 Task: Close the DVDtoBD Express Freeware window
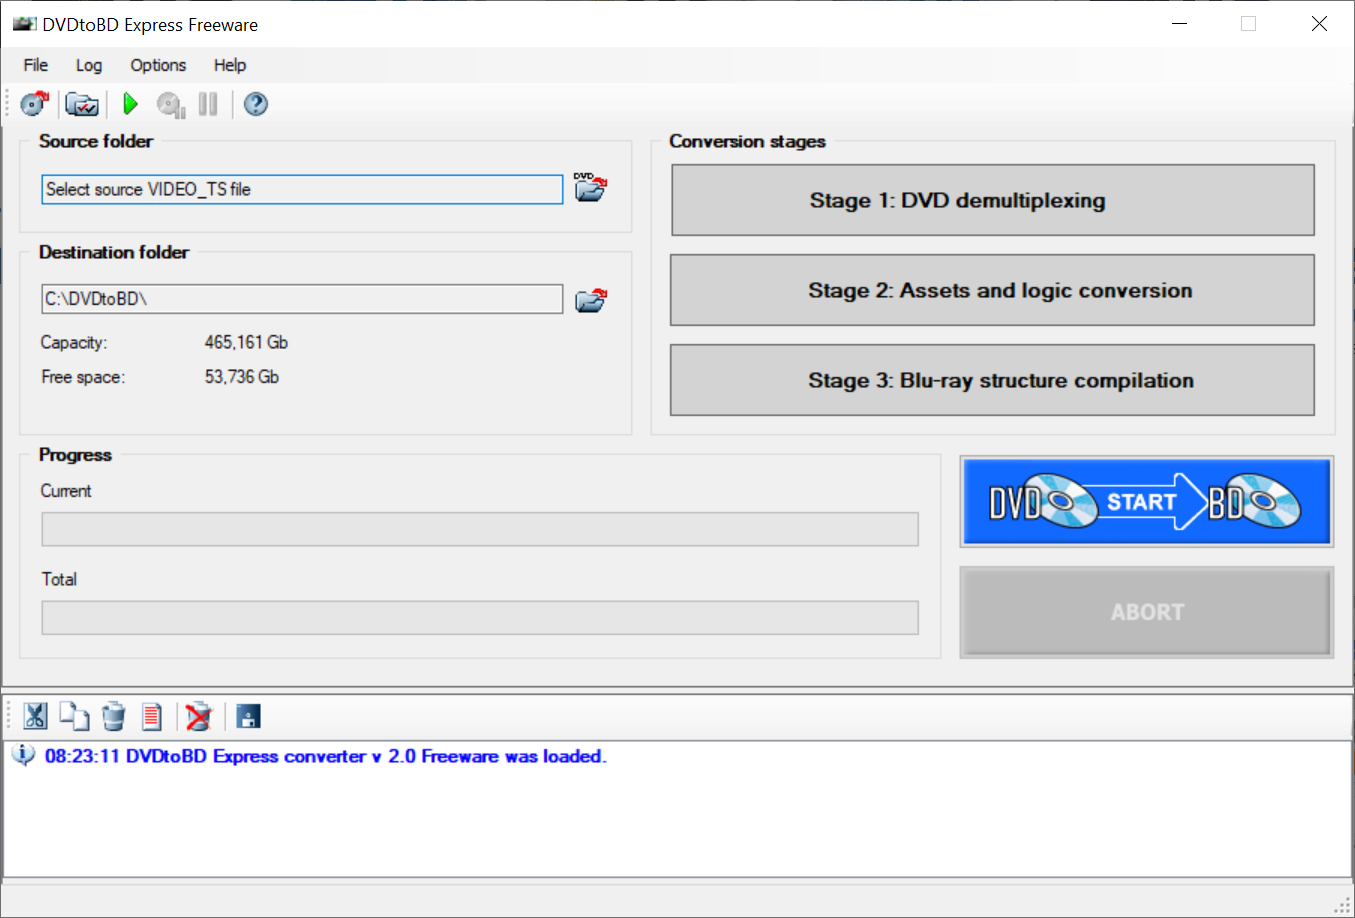(1319, 24)
